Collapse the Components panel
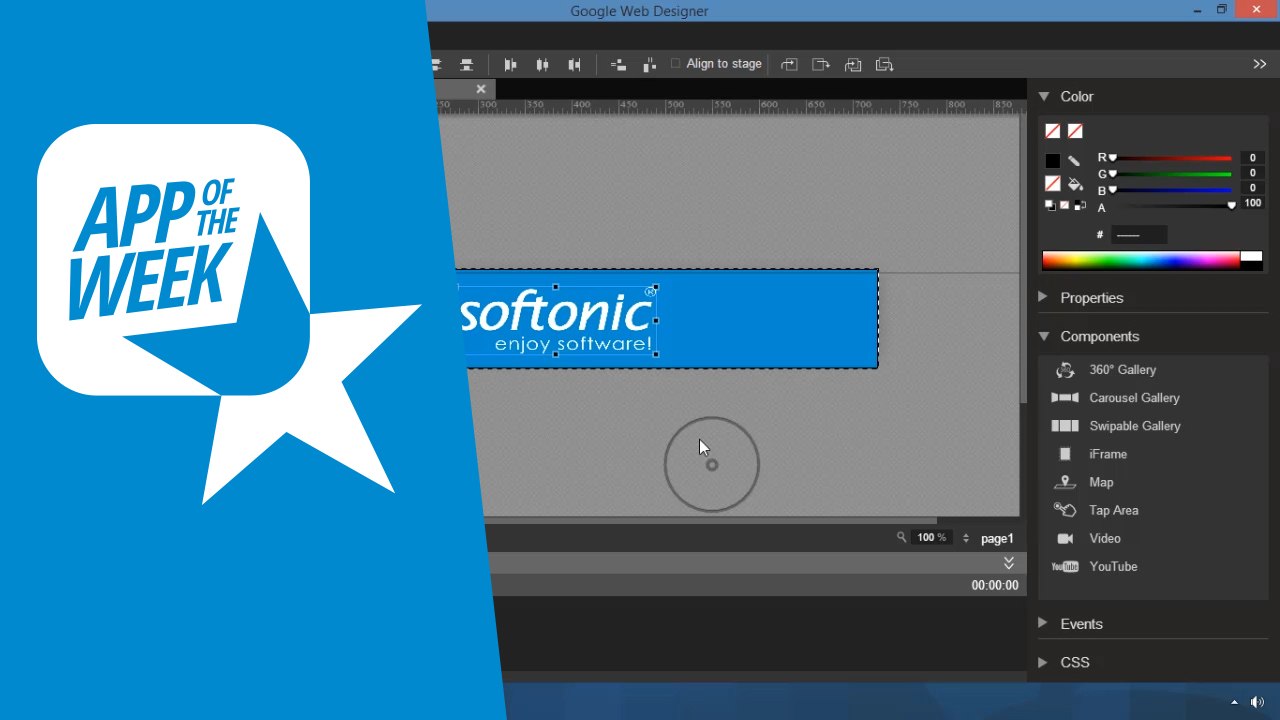The width and height of the screenshot is (1280, 720). coord(1043,336)
